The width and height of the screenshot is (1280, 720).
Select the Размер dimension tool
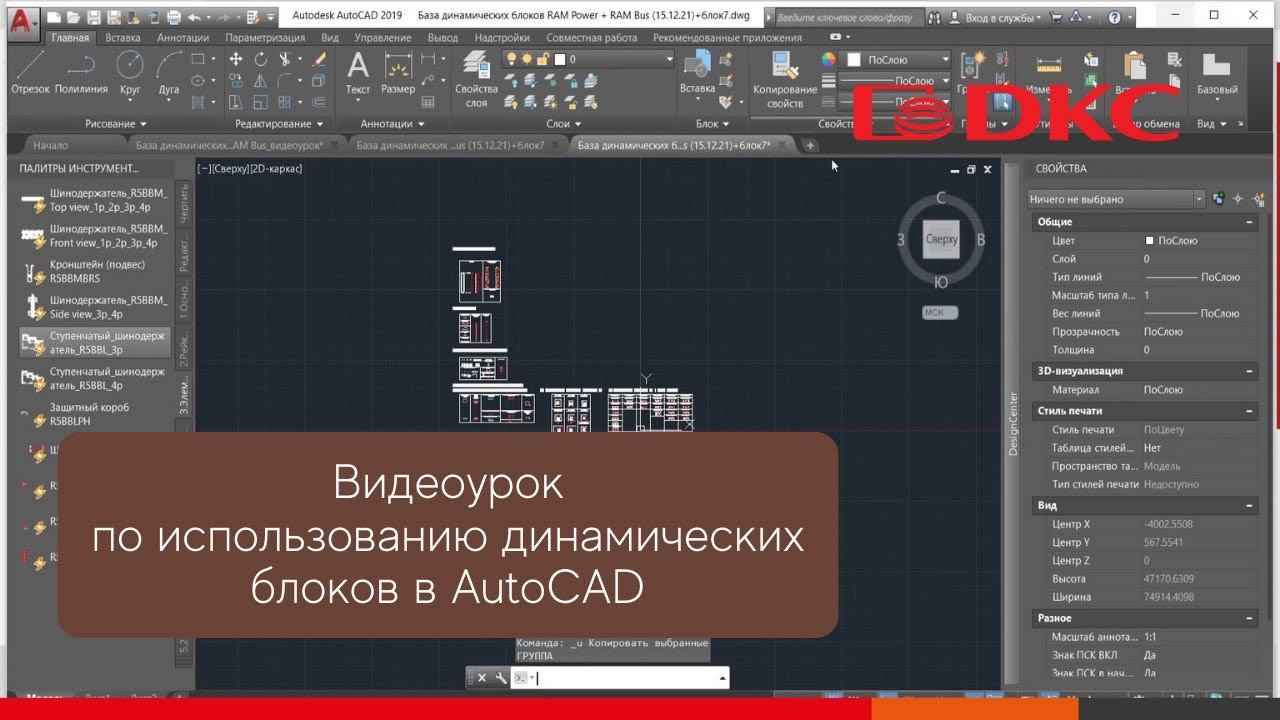(x=398, y=74)
